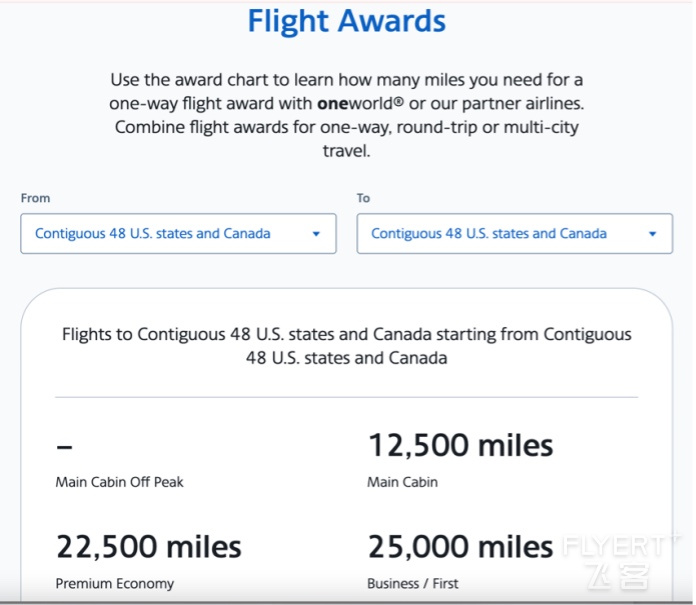Click the From dropdown arrow icon

(x=316, y=234)
